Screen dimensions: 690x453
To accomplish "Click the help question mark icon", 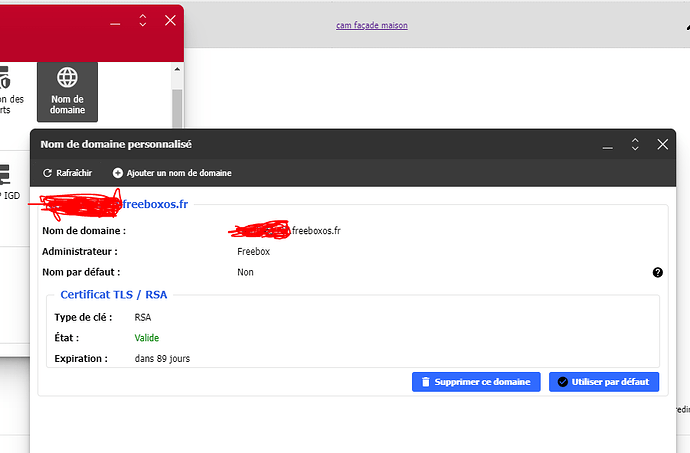I will point(657,273).
